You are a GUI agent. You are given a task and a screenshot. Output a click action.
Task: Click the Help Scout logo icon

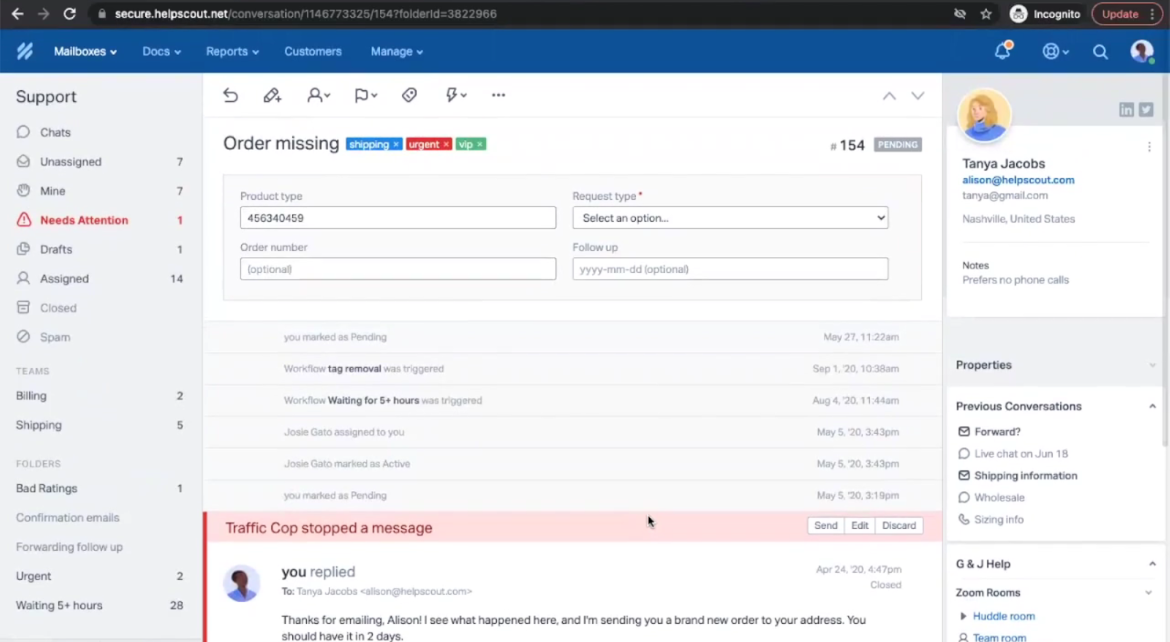[x=25, y=51]
